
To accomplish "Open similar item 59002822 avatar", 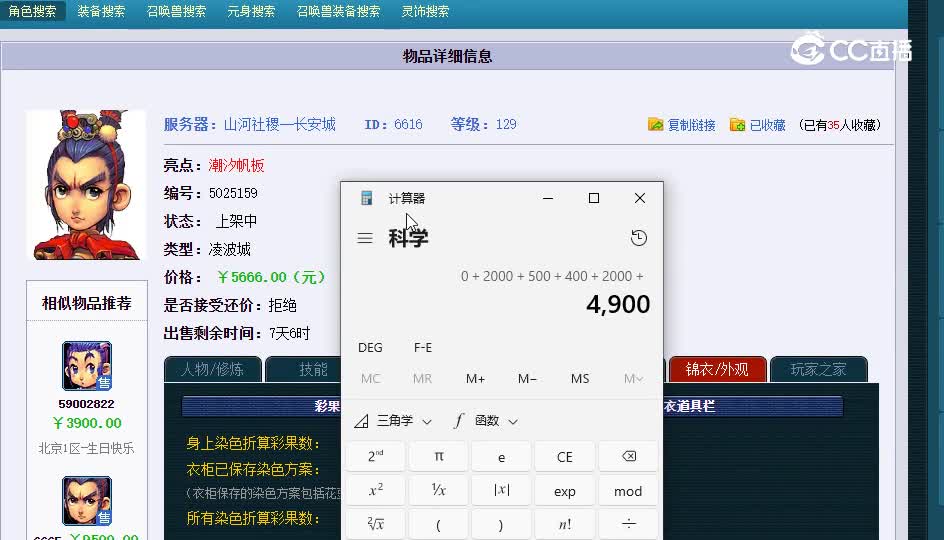I will [87, 366].
